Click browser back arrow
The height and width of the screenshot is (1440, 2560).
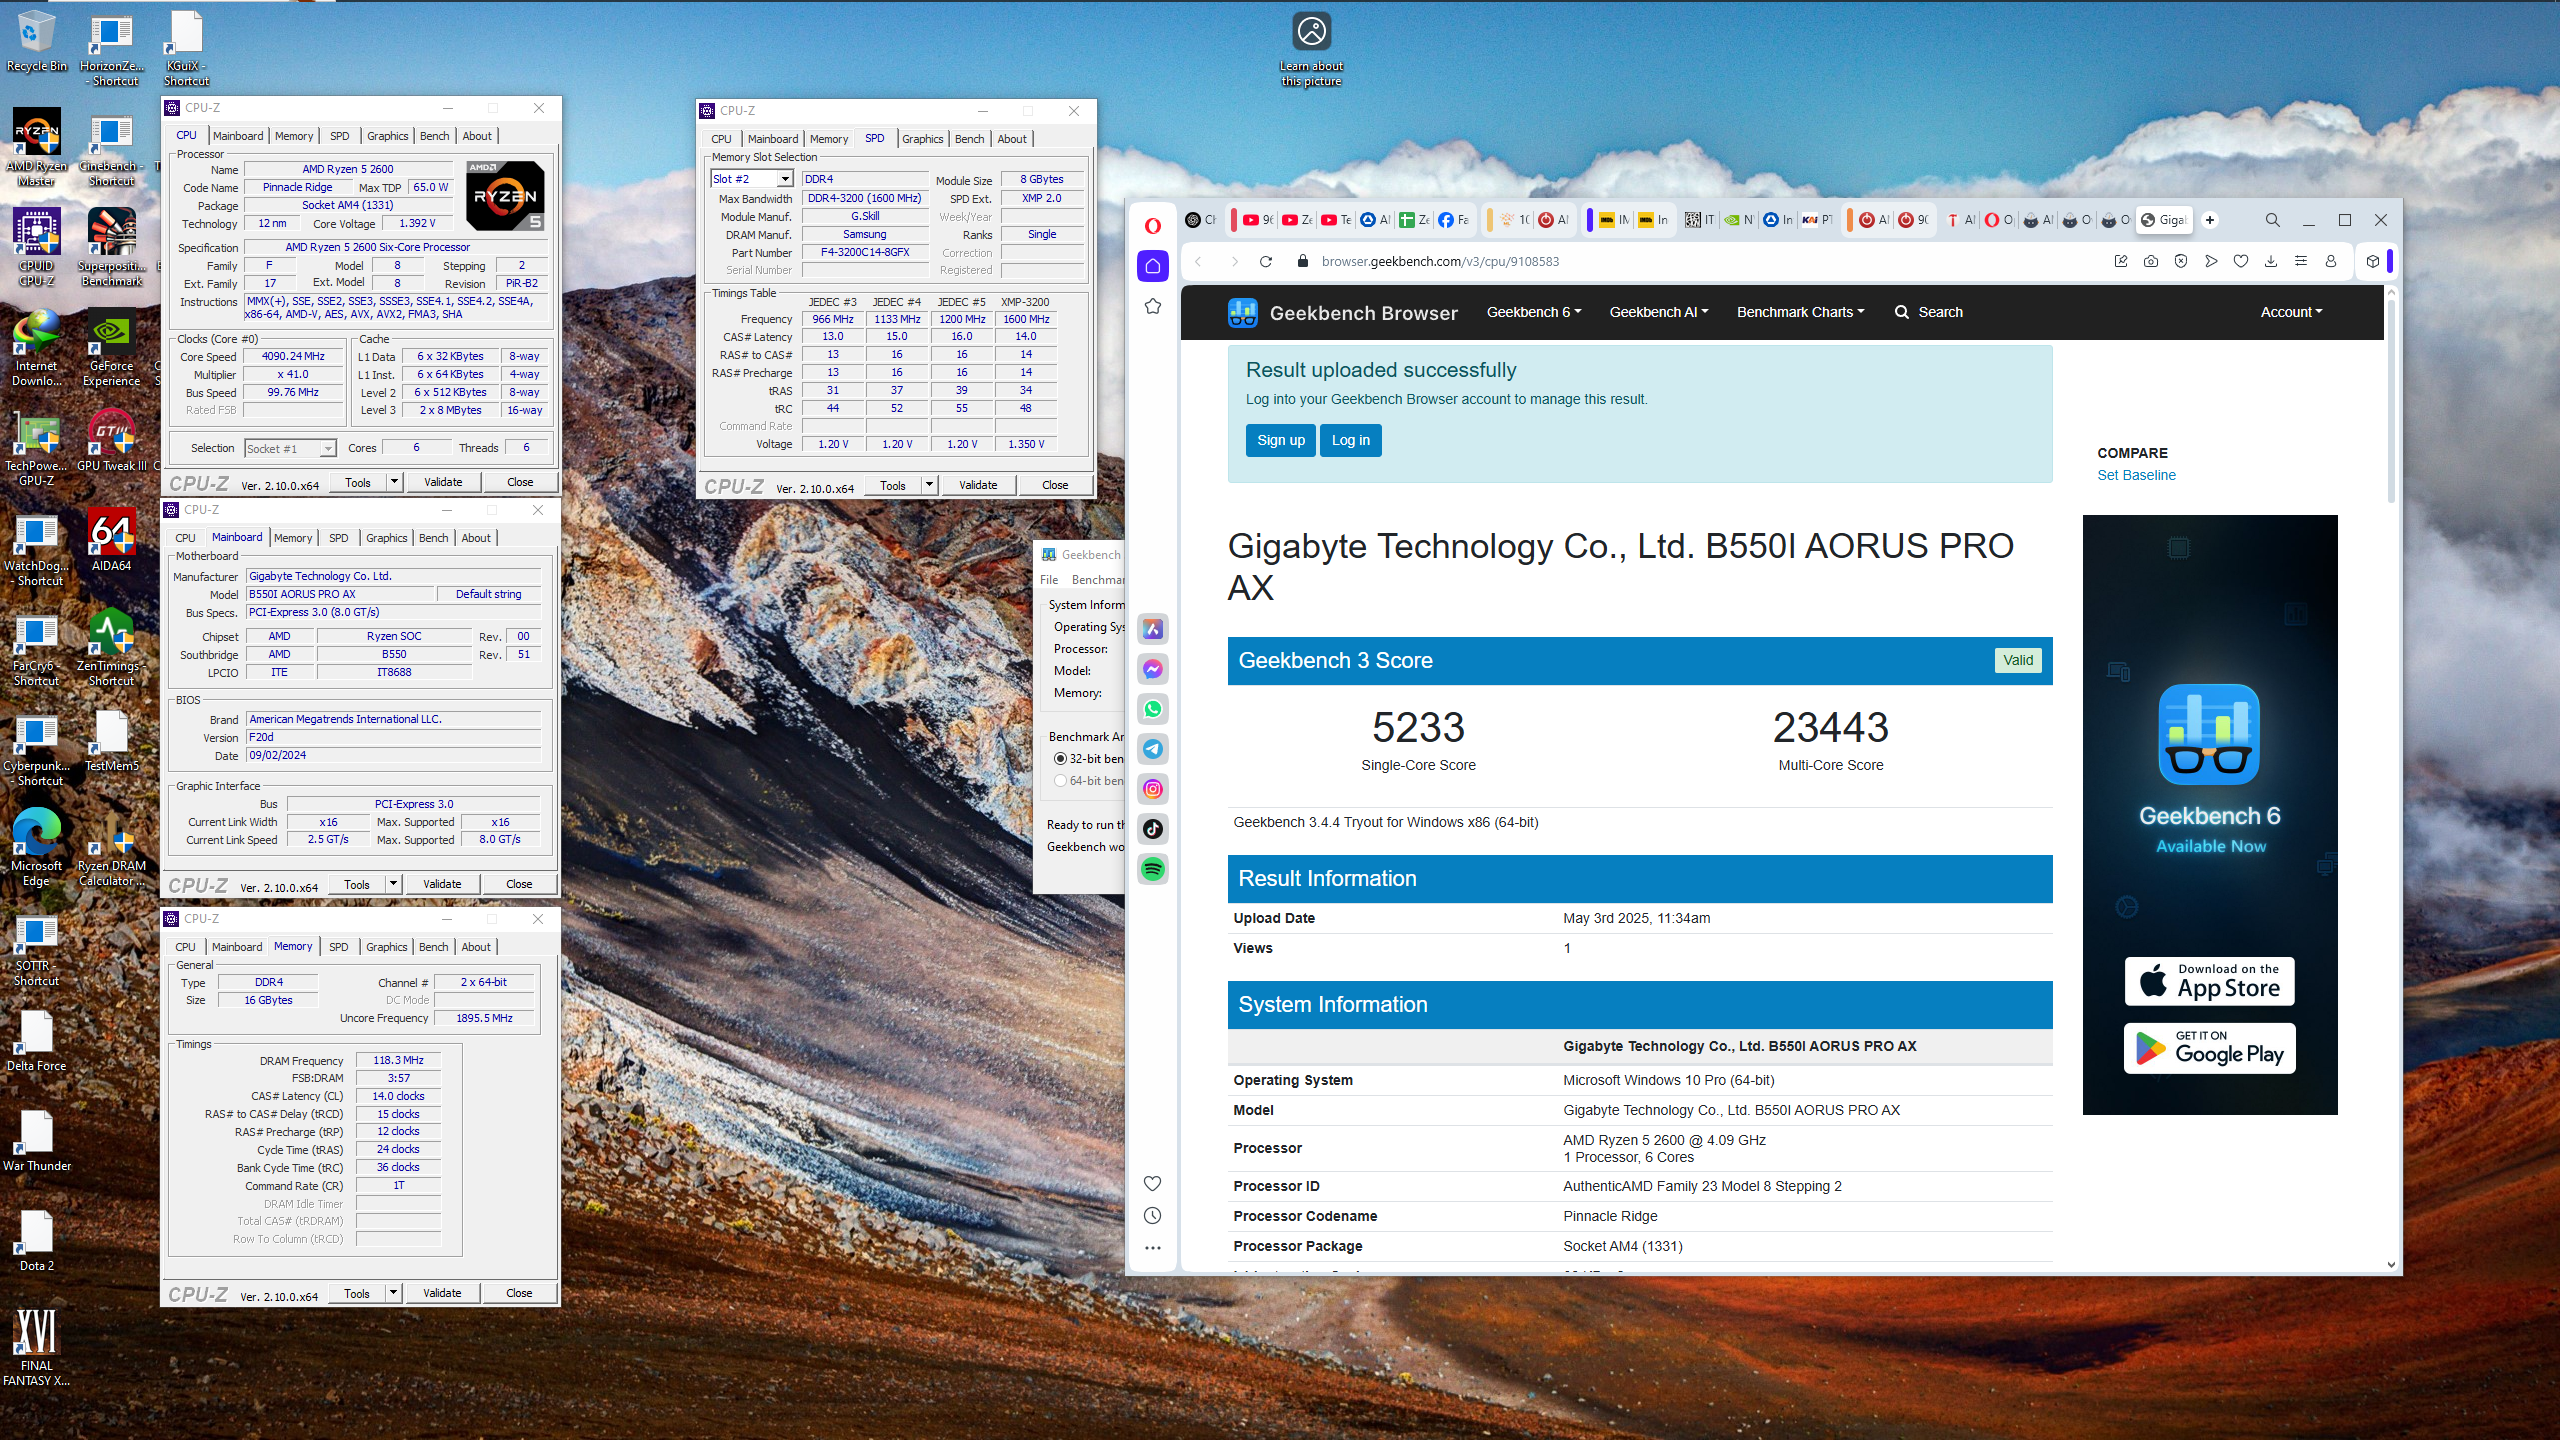tap(1198, 262)
